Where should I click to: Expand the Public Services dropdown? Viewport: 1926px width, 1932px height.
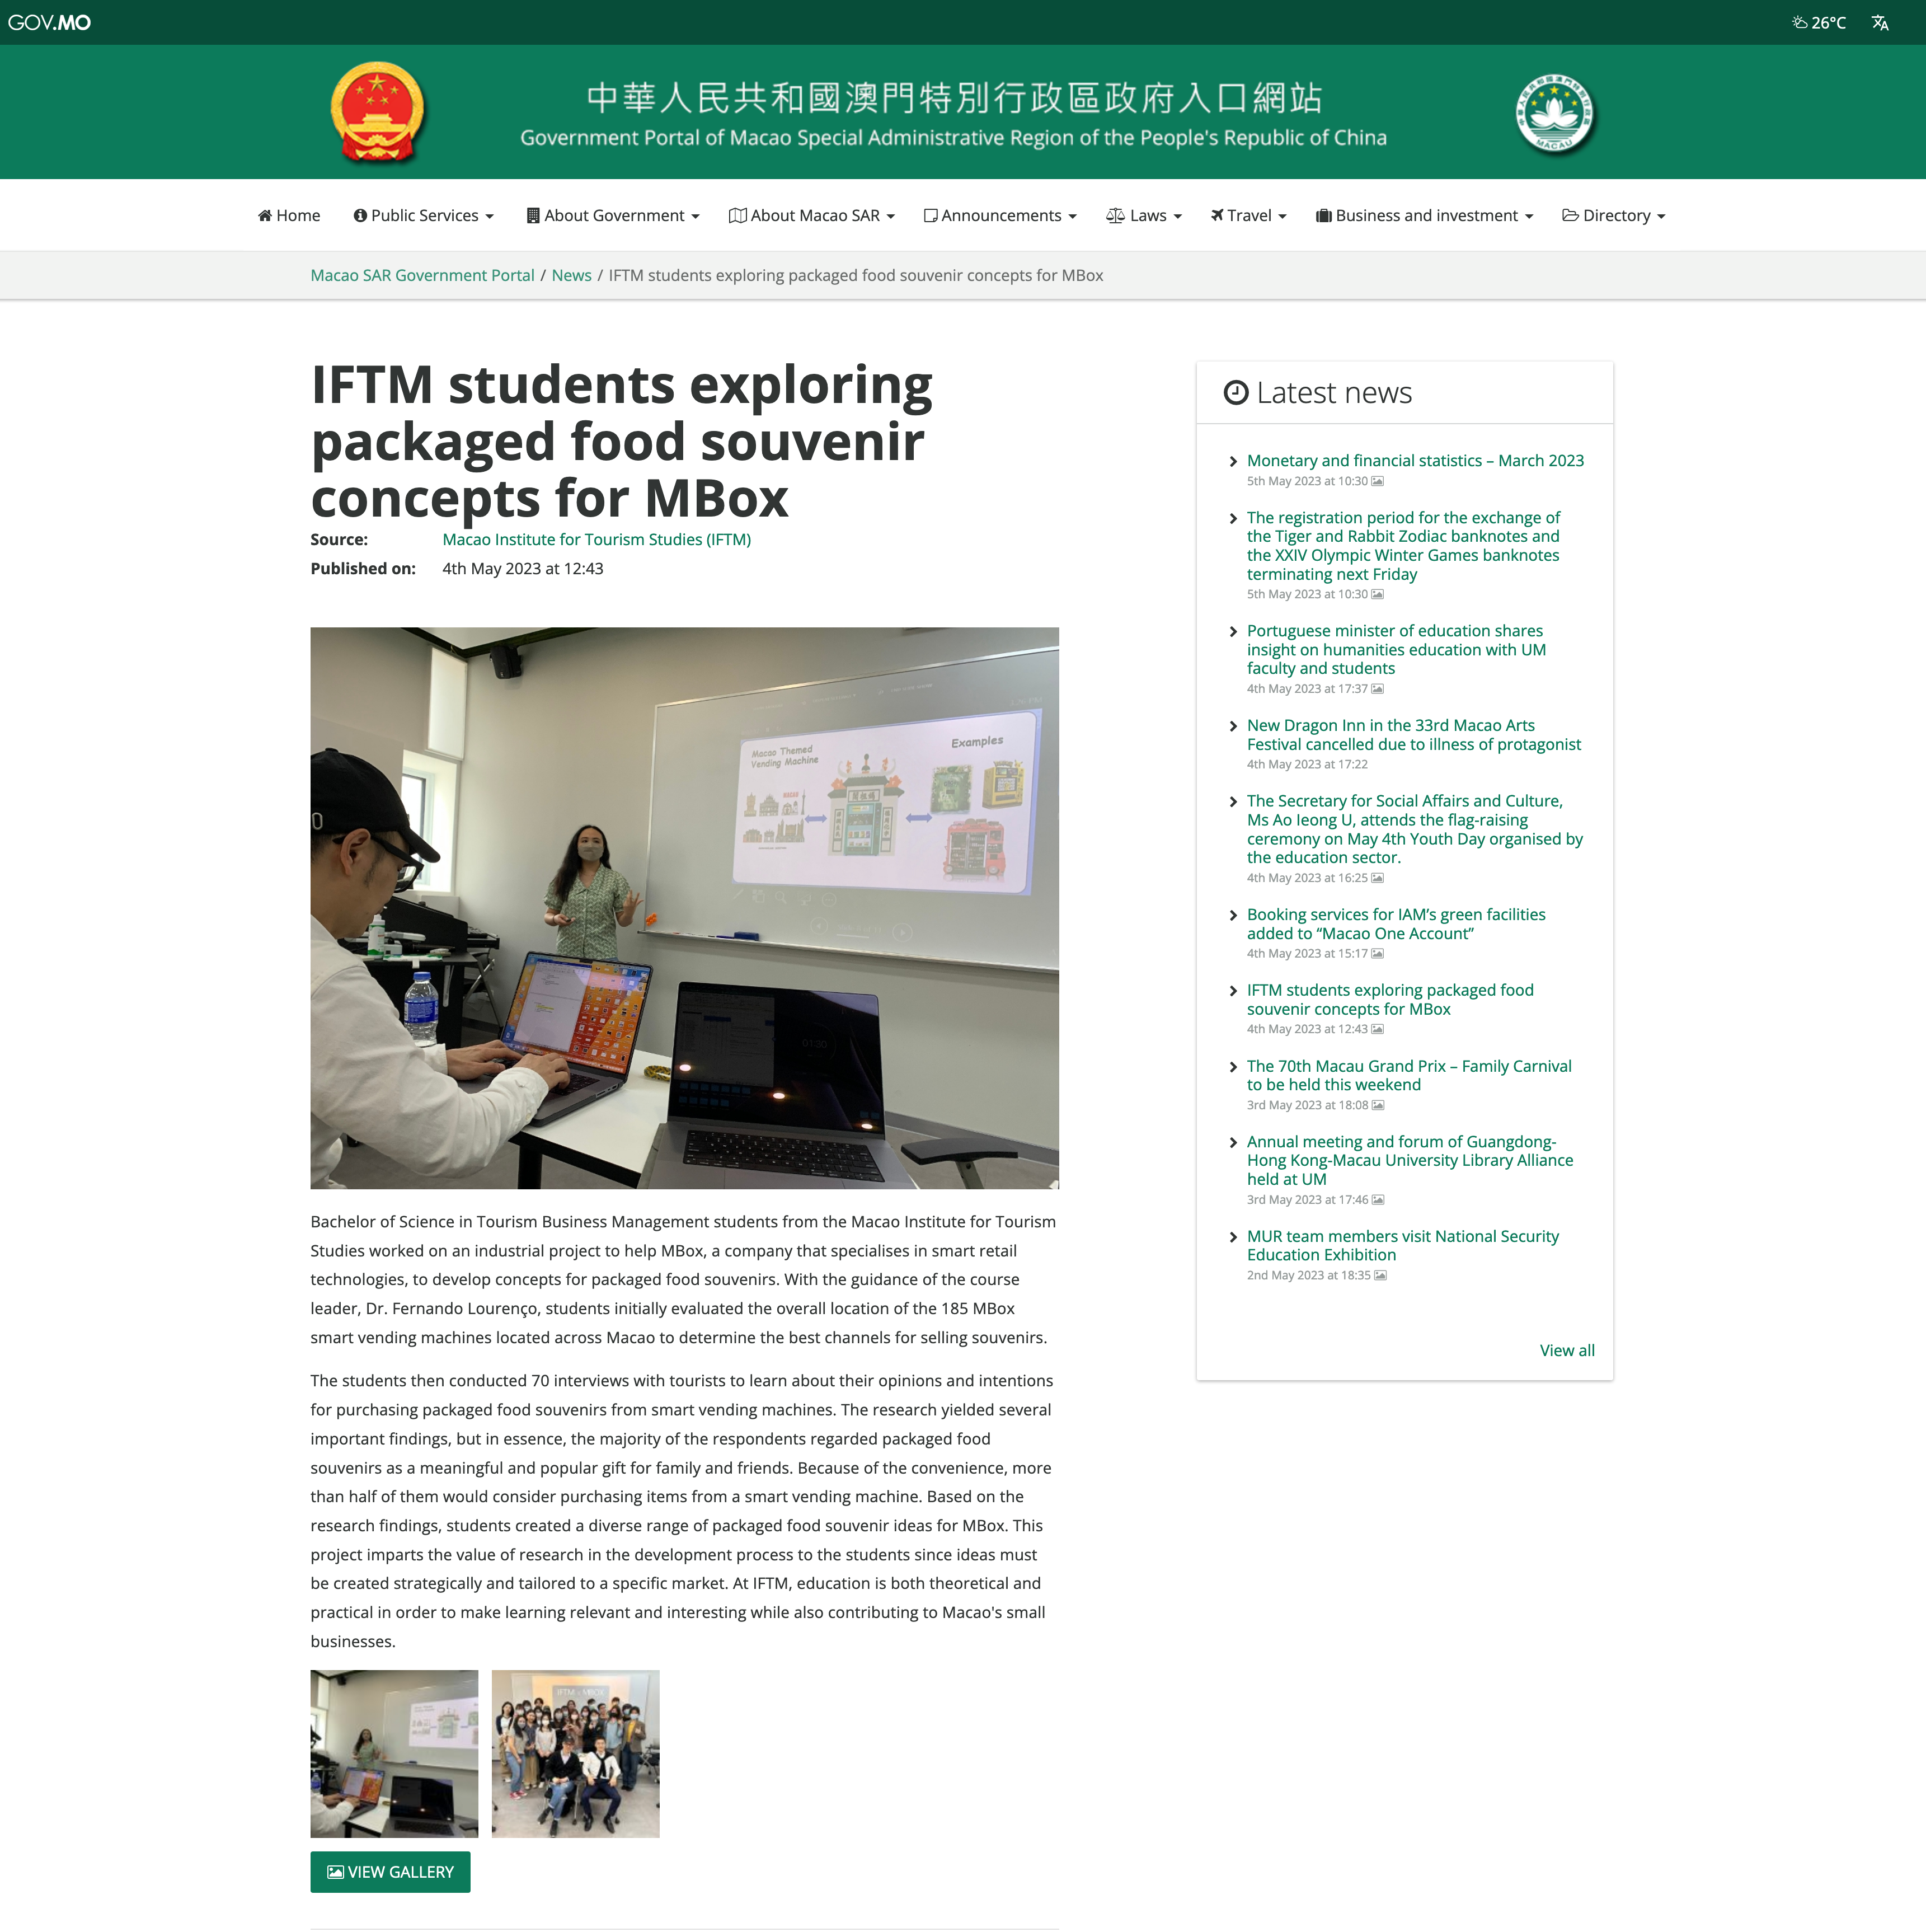[424, 216]
